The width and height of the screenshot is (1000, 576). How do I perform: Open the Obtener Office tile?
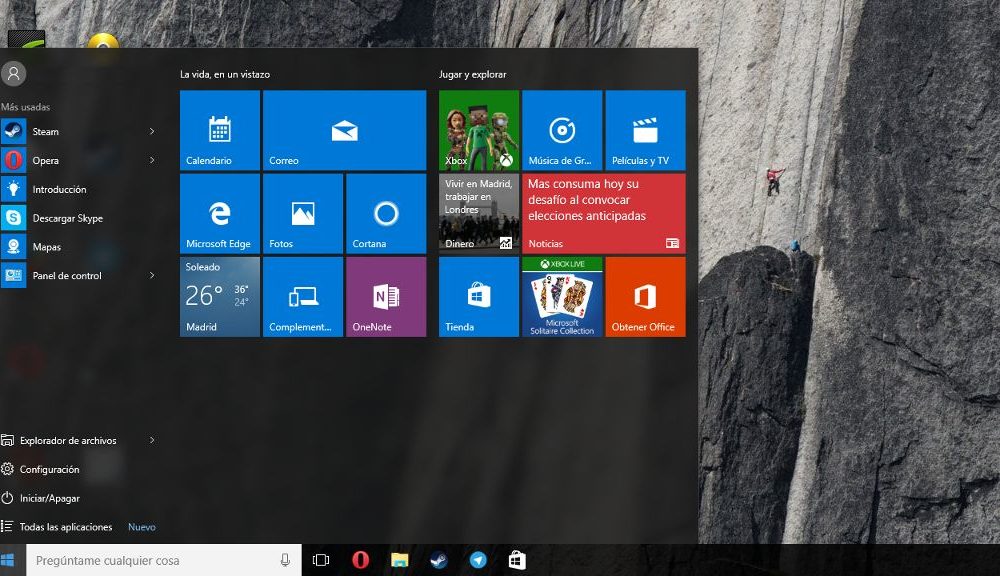point(645,297)
